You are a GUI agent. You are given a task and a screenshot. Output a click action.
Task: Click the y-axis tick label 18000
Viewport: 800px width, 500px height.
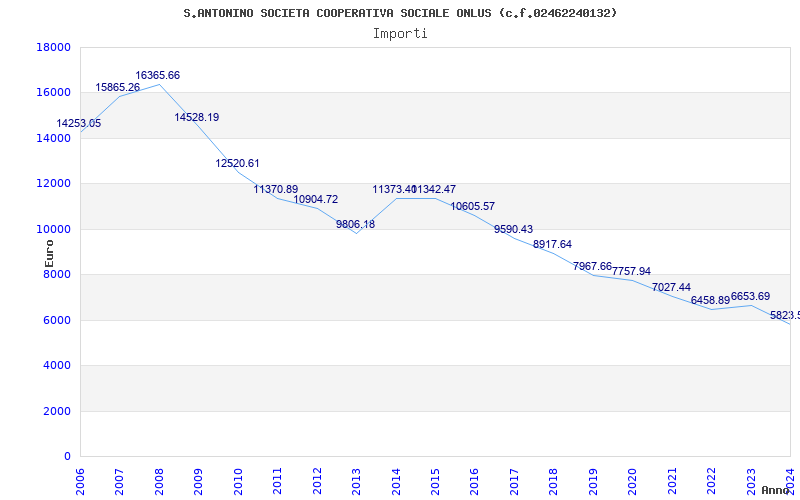[54, 47]
